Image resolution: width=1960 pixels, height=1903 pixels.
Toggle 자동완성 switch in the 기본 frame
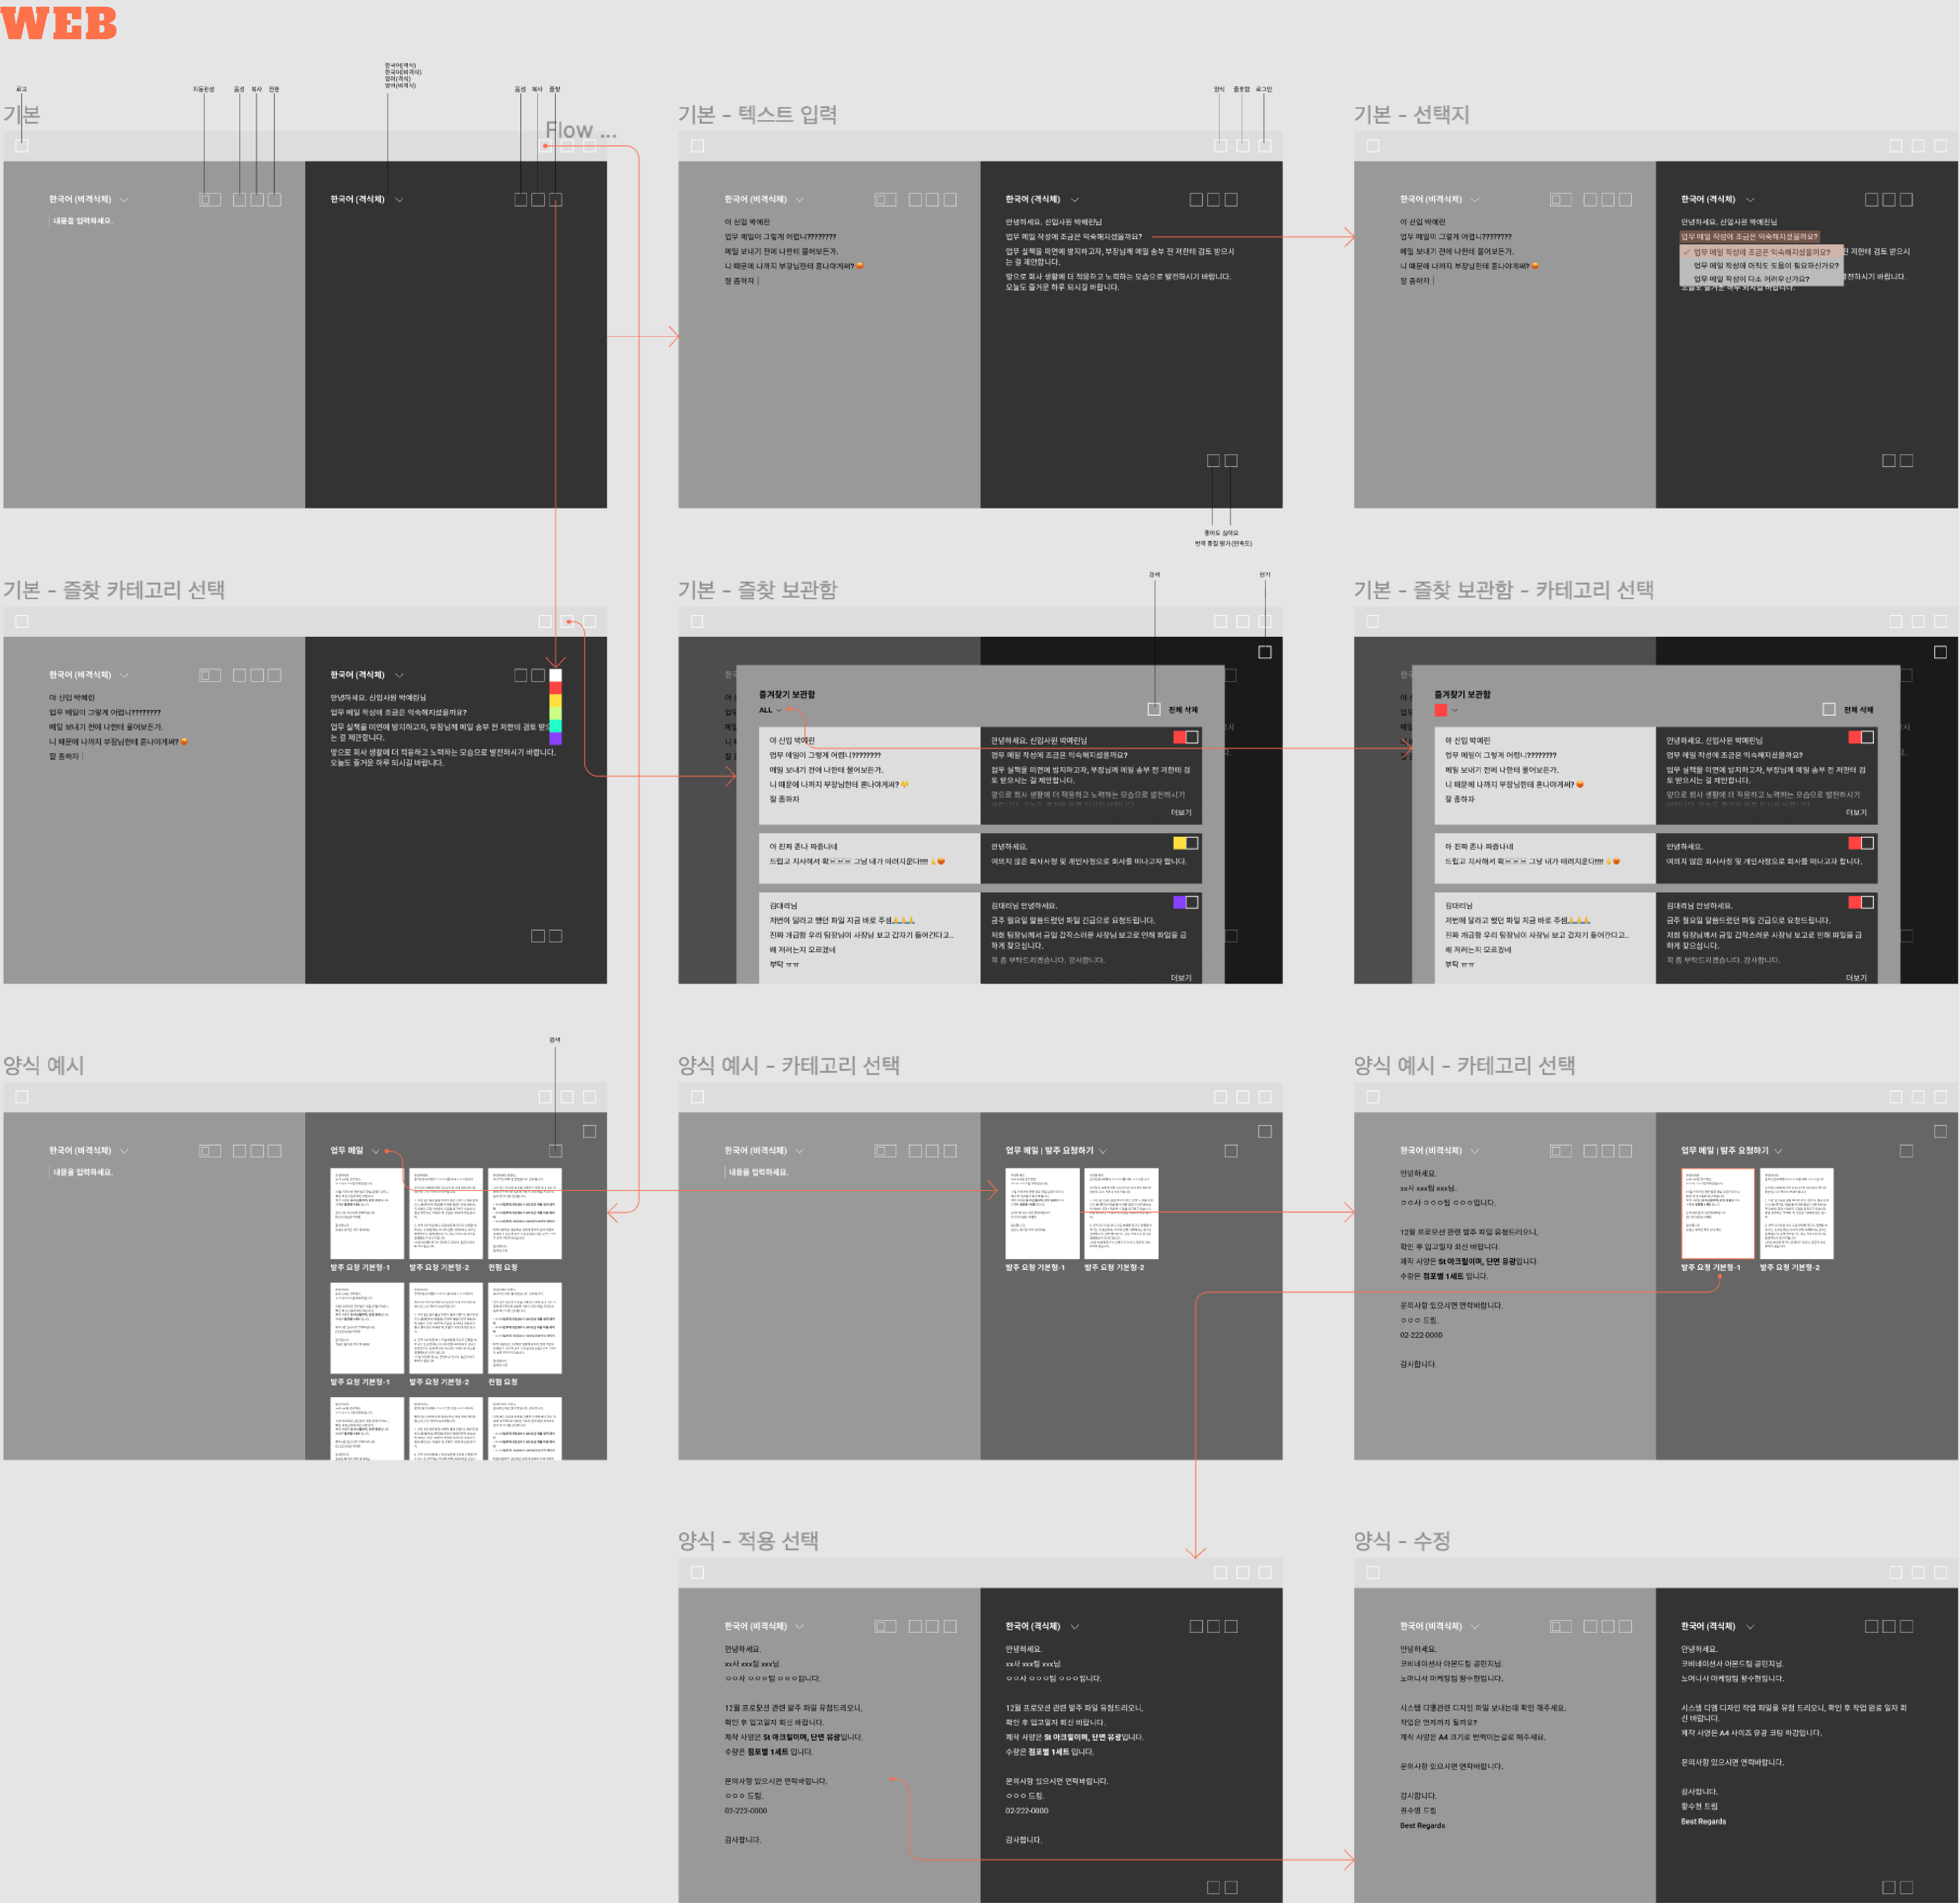210,200
